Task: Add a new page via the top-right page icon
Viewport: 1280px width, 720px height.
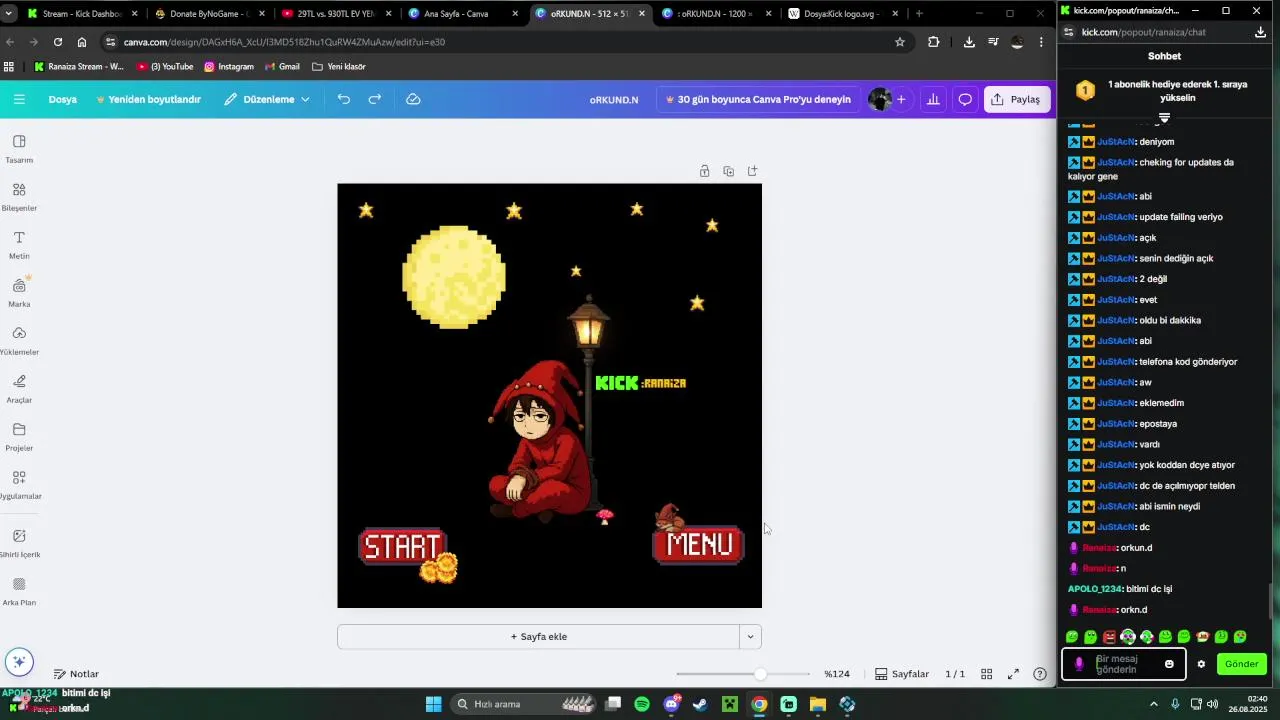Action: (x=752, y=171)
